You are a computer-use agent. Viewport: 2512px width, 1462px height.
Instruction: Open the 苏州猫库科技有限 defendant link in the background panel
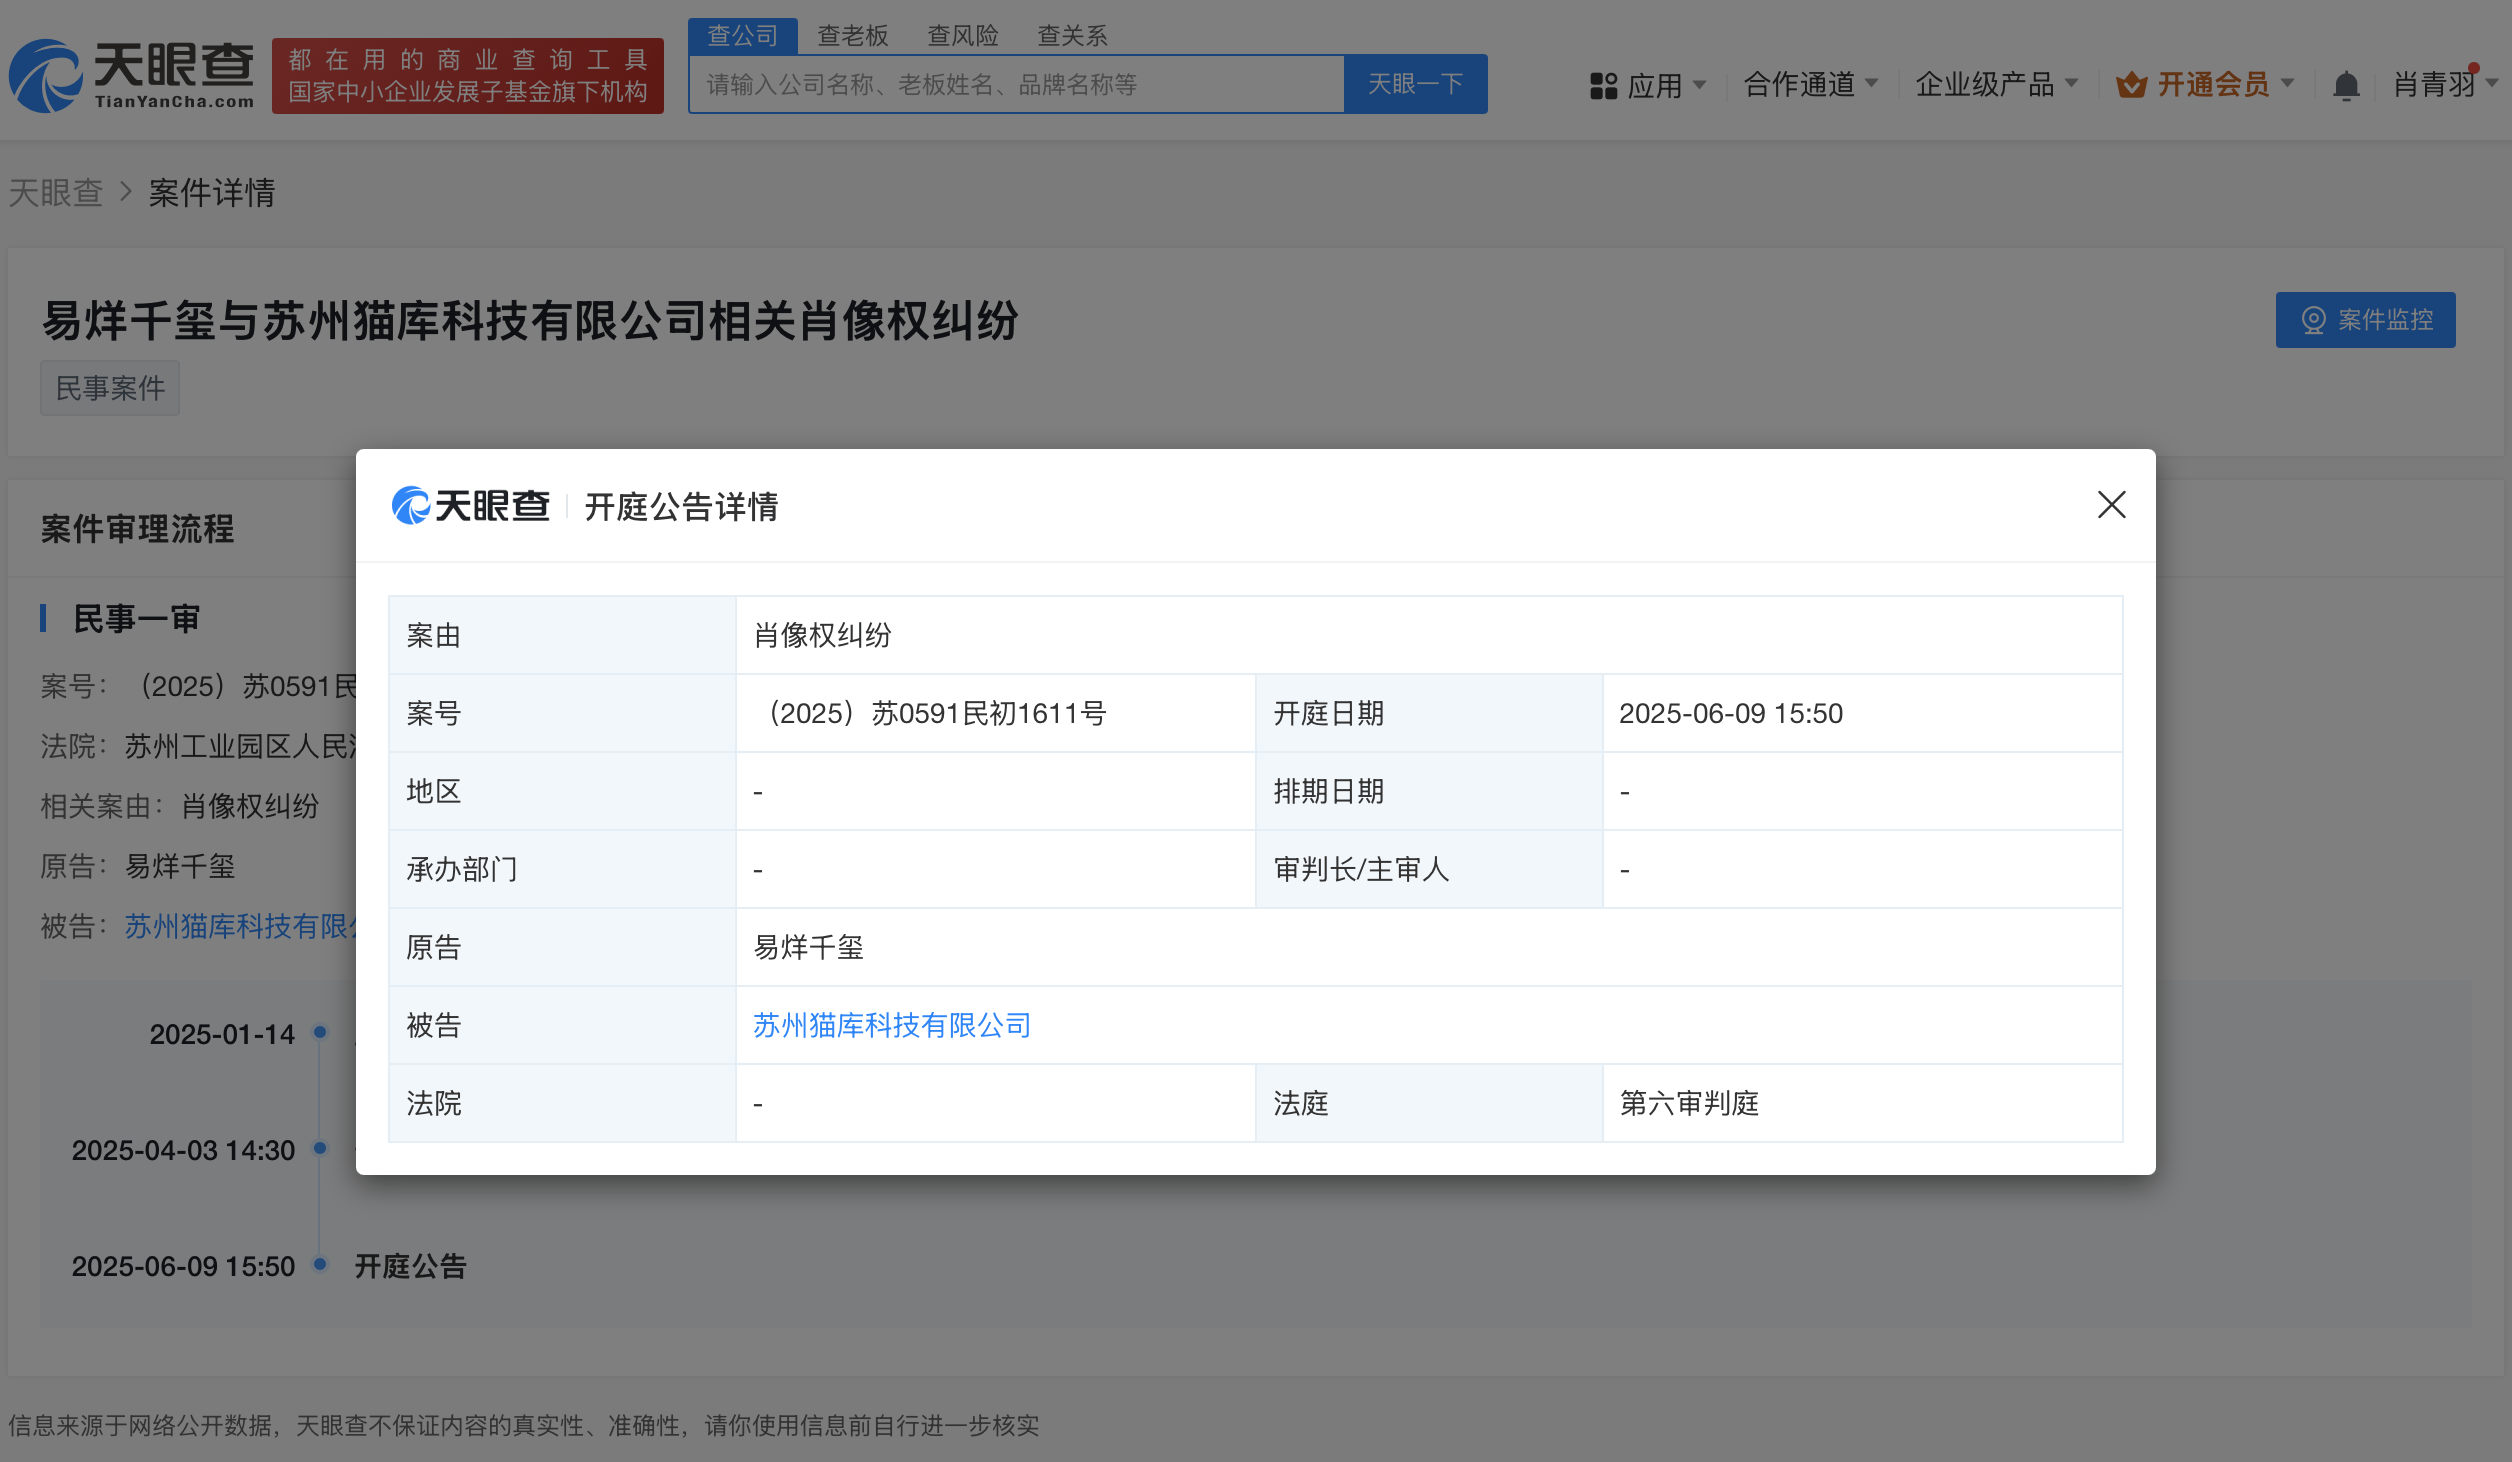pyautogui.click(x=240, y=926)
